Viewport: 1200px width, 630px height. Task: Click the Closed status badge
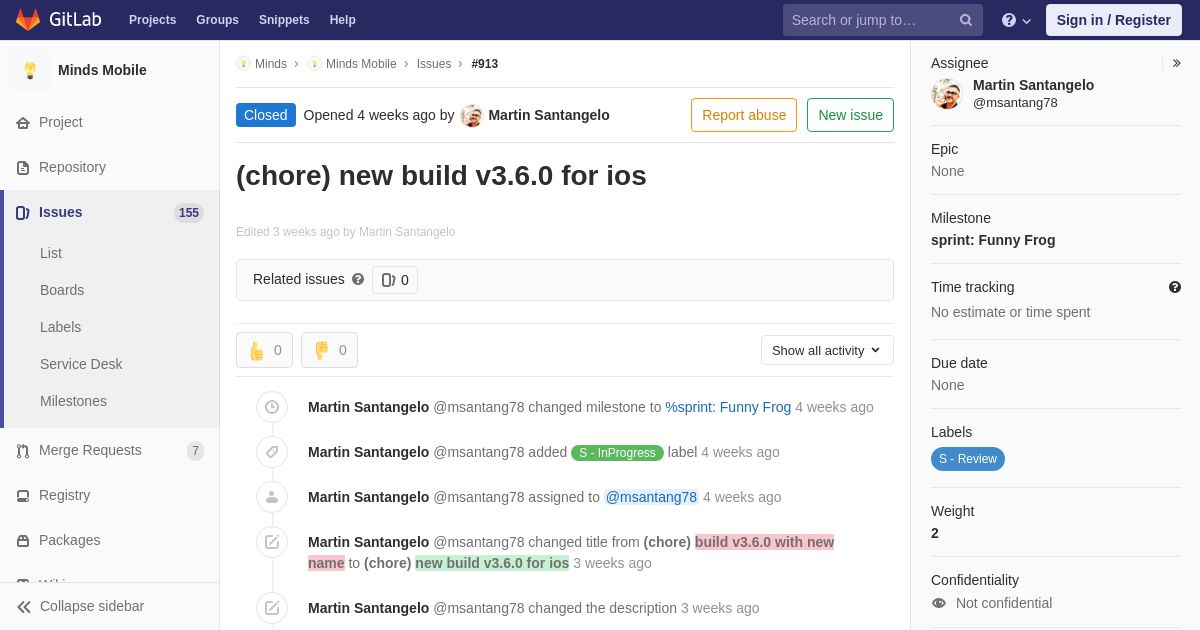(266, 115)
